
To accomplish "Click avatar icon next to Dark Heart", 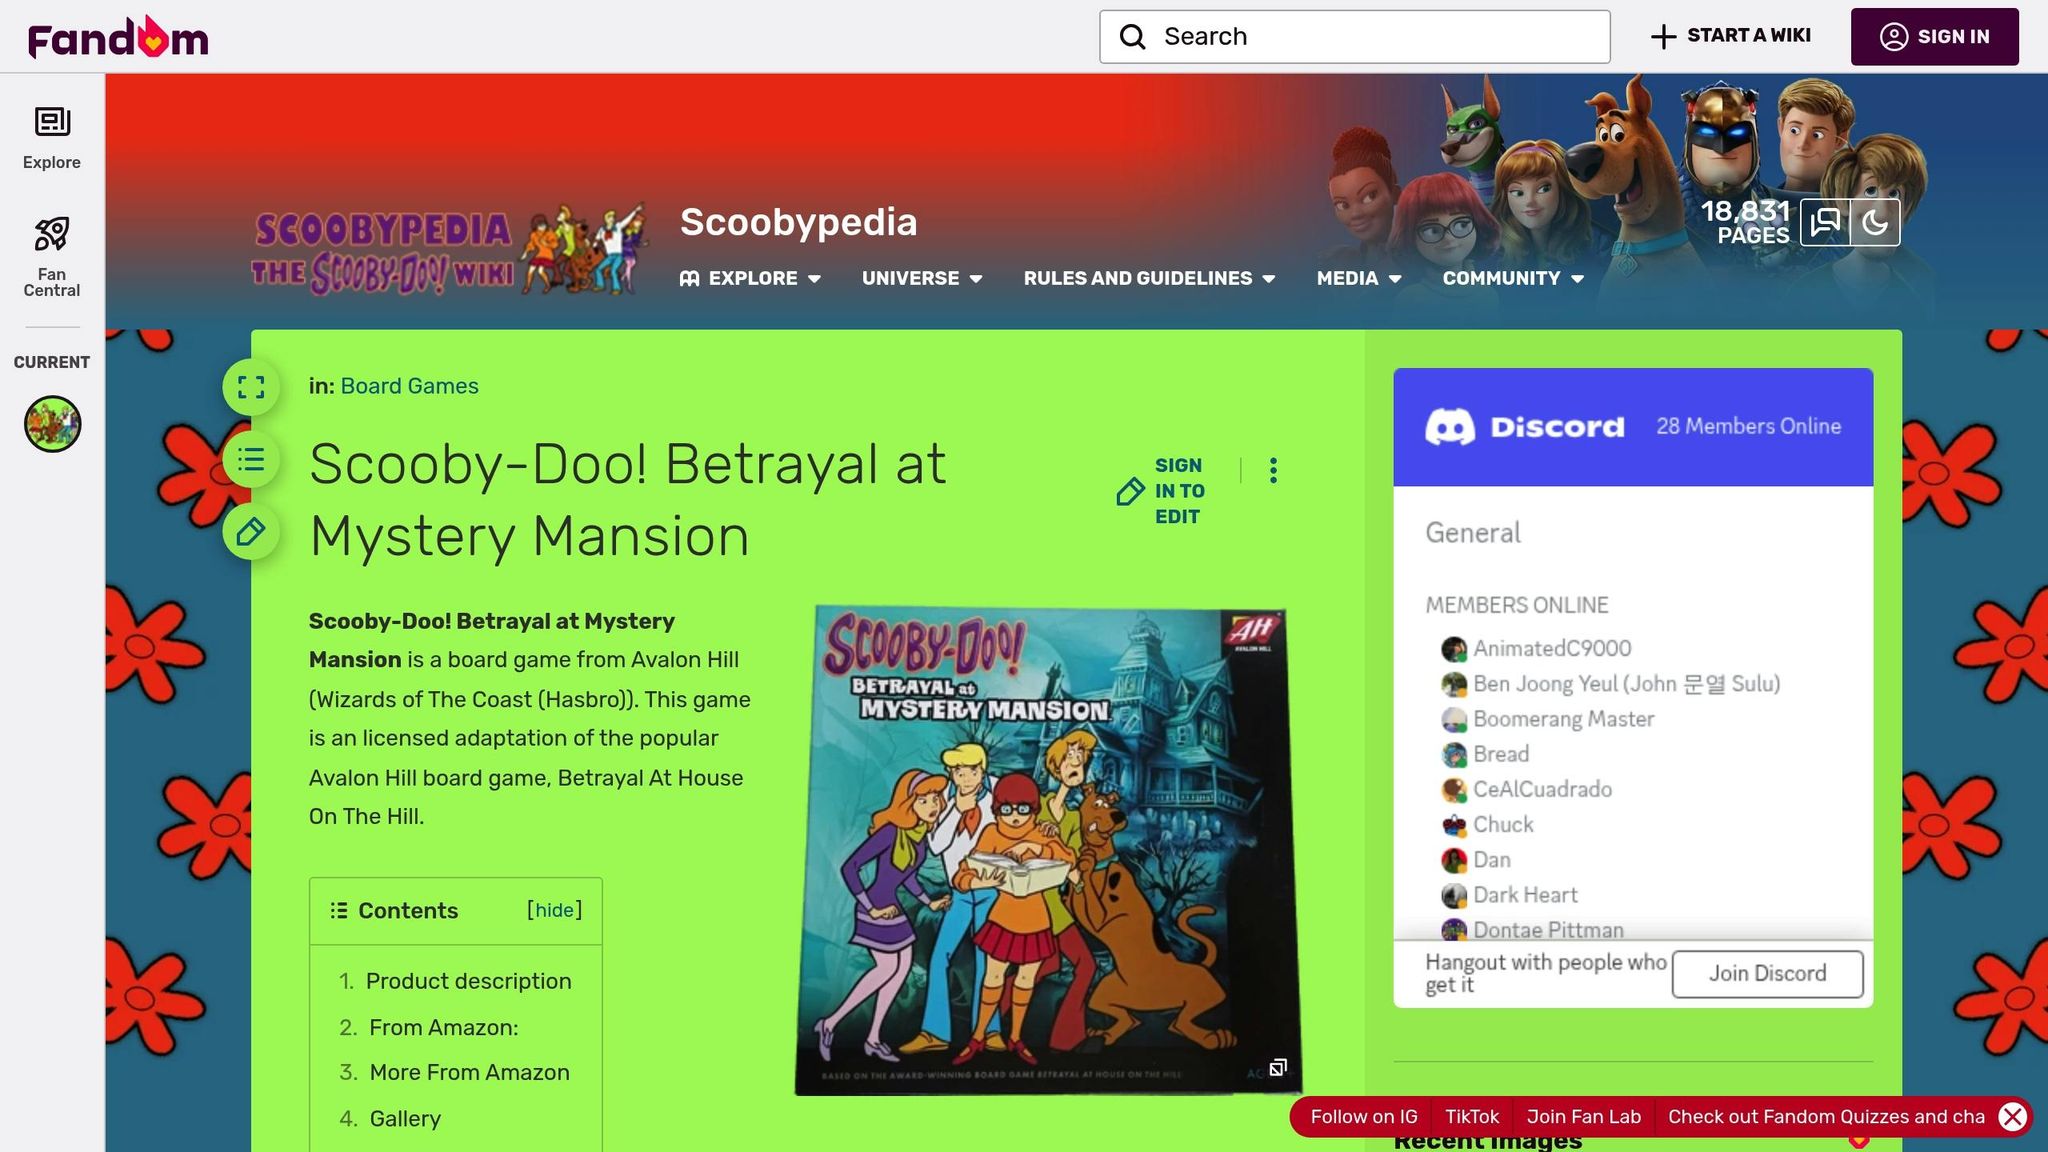I will point(1453,895).
